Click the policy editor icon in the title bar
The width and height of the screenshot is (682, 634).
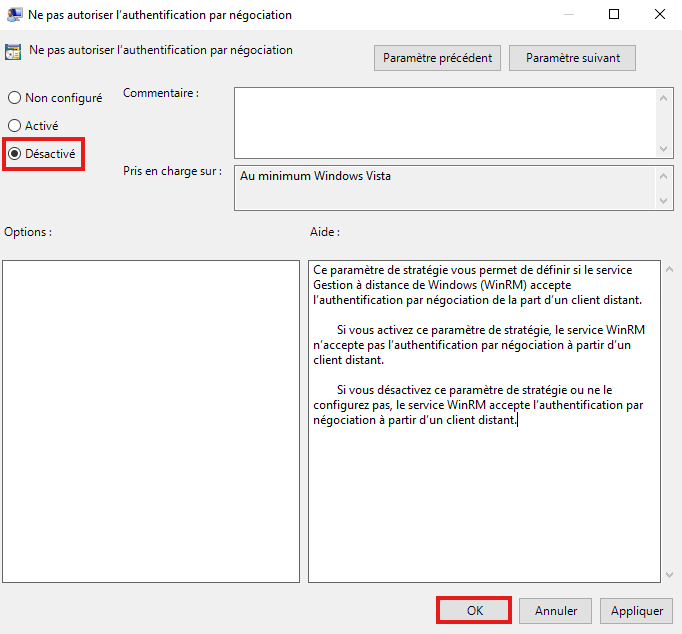(13, 15)
